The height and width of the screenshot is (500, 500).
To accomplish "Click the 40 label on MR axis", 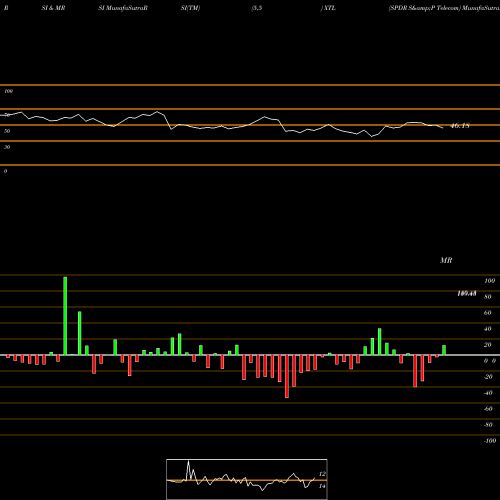I will click(x=488, y=329).
